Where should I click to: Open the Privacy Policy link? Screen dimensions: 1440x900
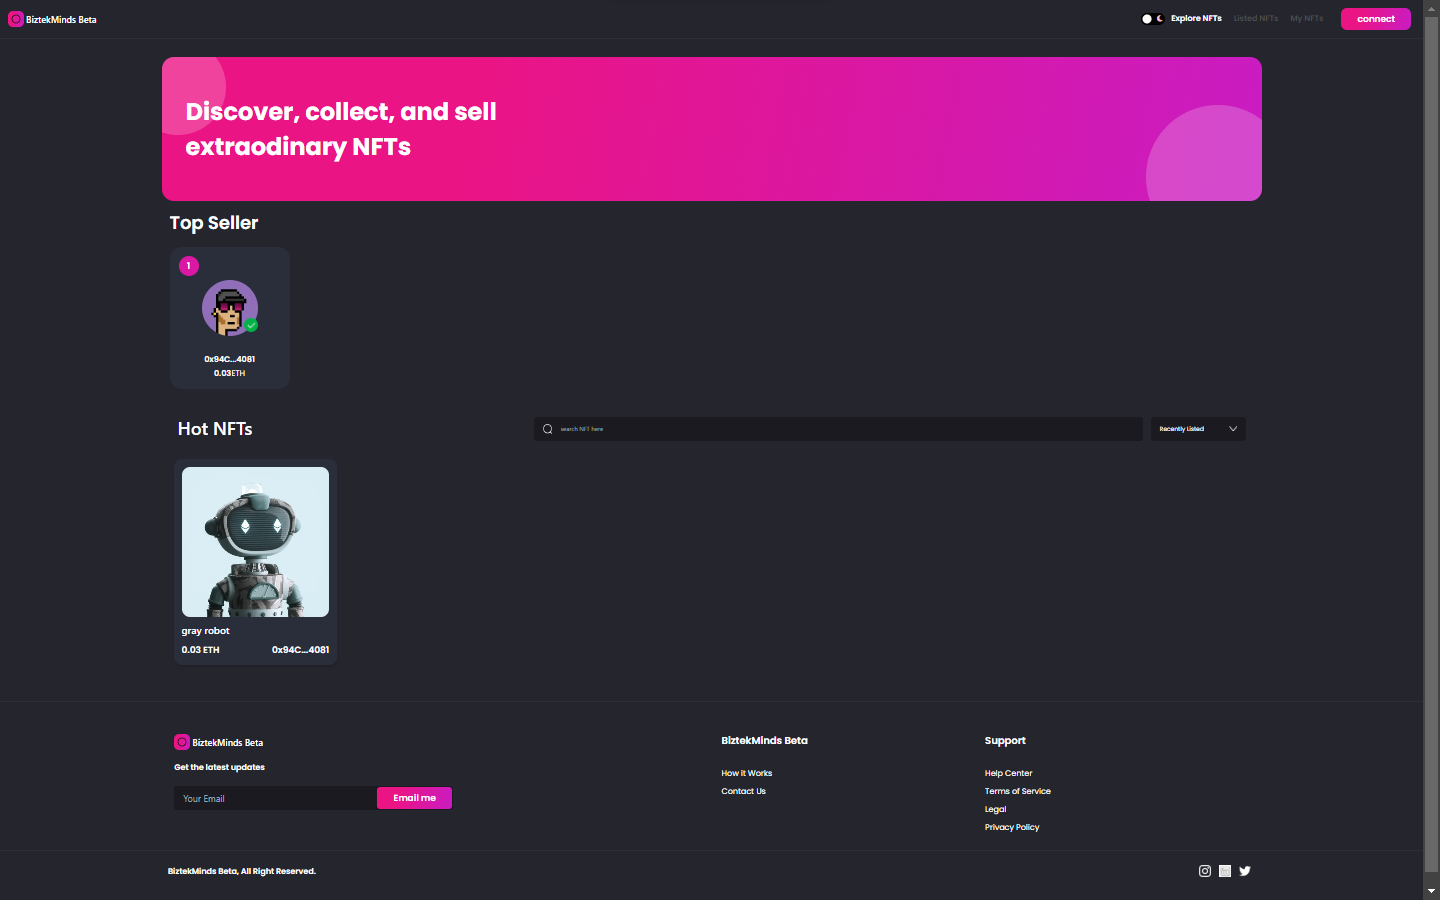click(x=1011, y=827)
